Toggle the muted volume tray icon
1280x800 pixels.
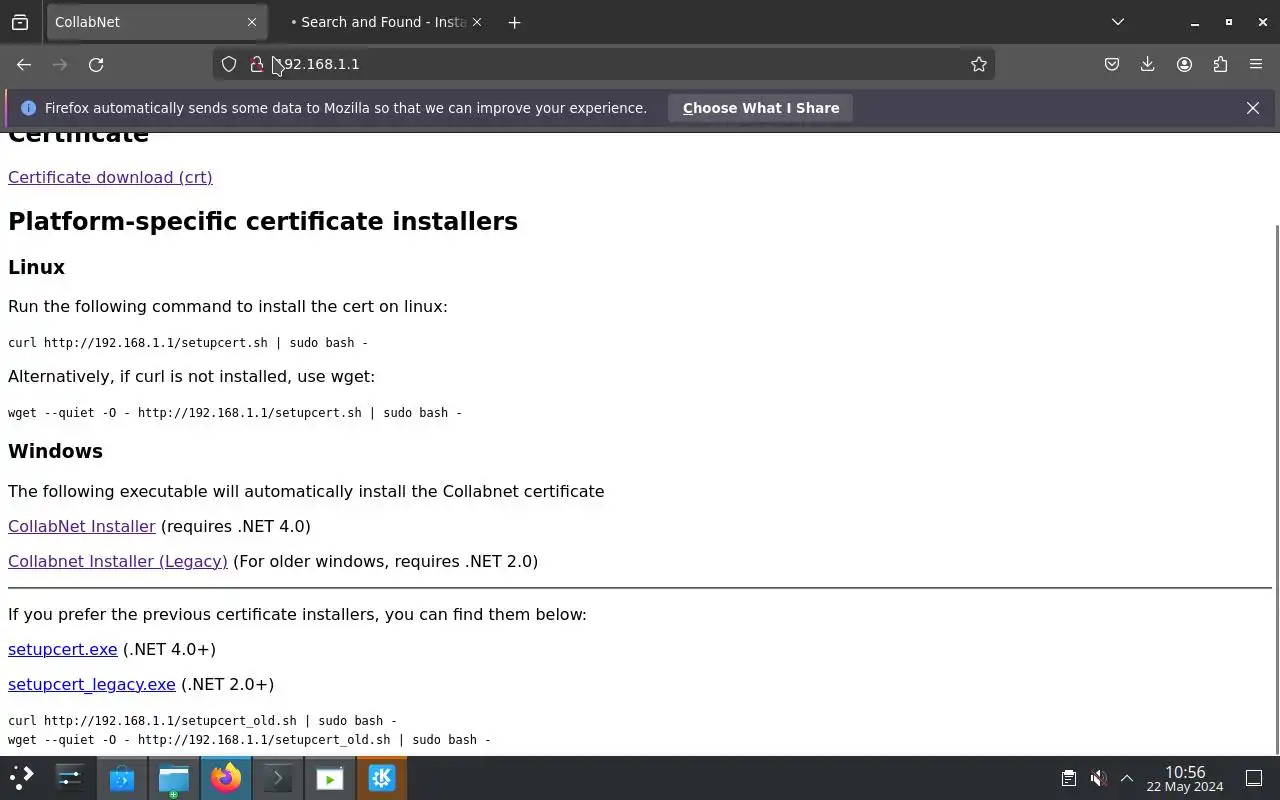click(x=1097, y=778)
